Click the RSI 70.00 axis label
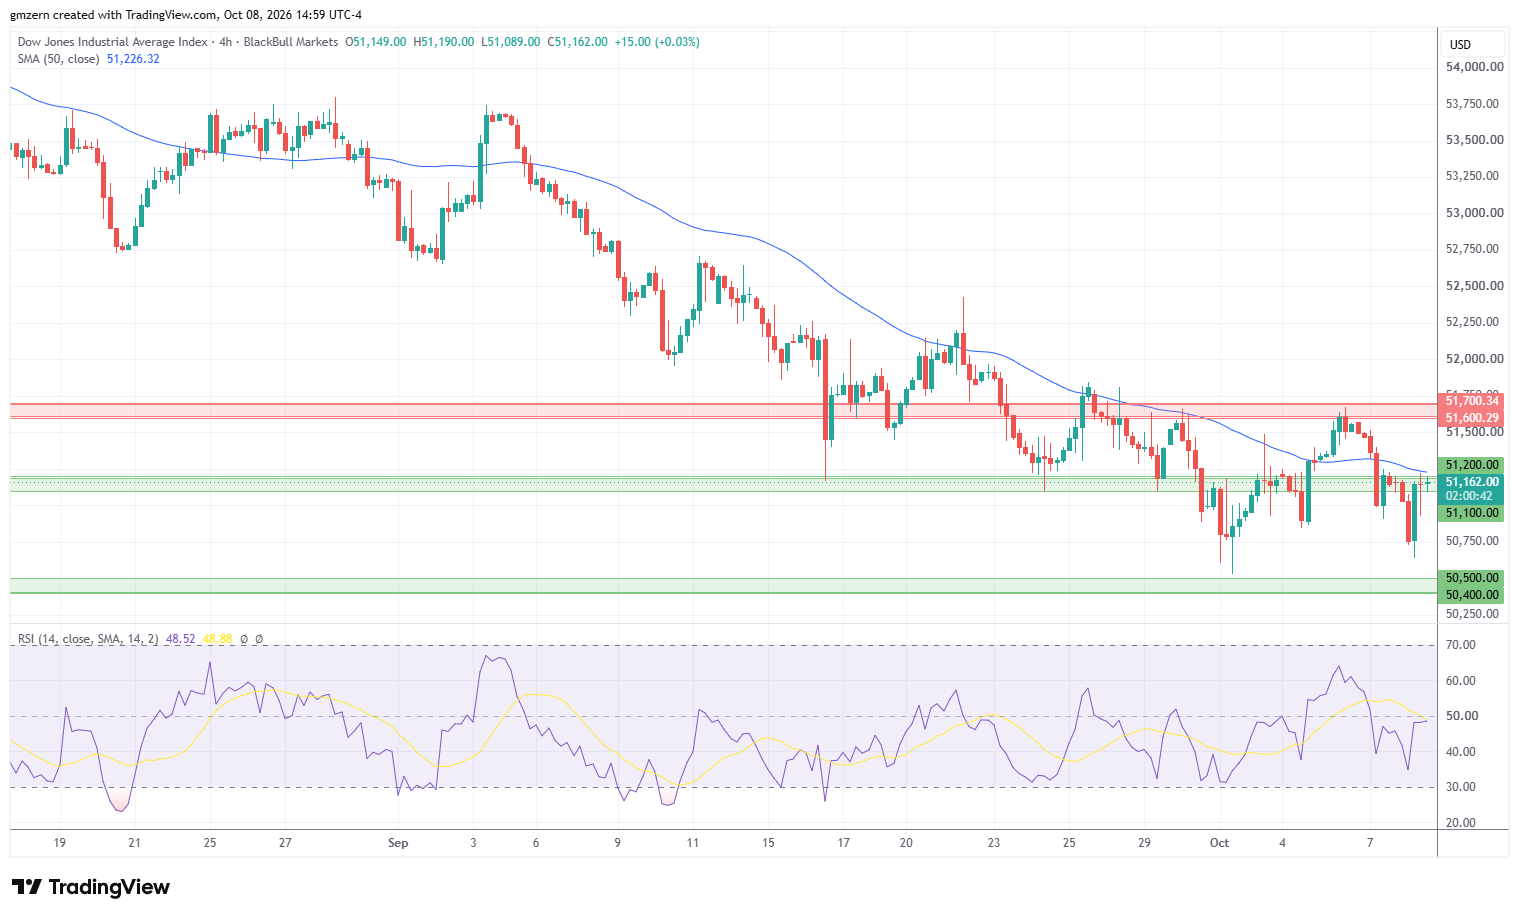The image size is (1519, 917). pos(1461,645)
